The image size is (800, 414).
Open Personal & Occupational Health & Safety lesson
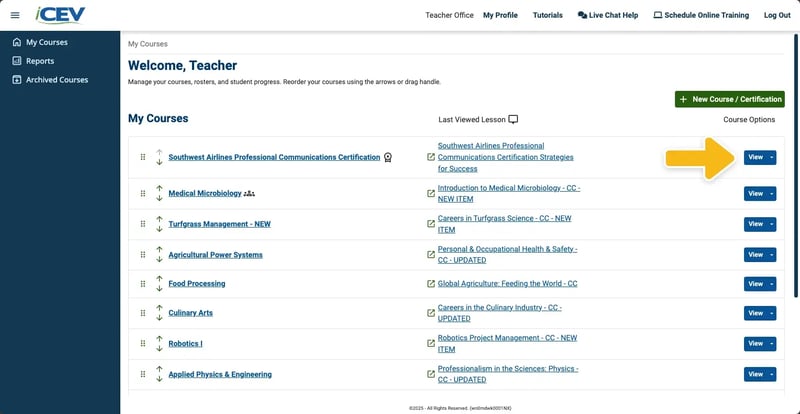(x=508, y=255)
